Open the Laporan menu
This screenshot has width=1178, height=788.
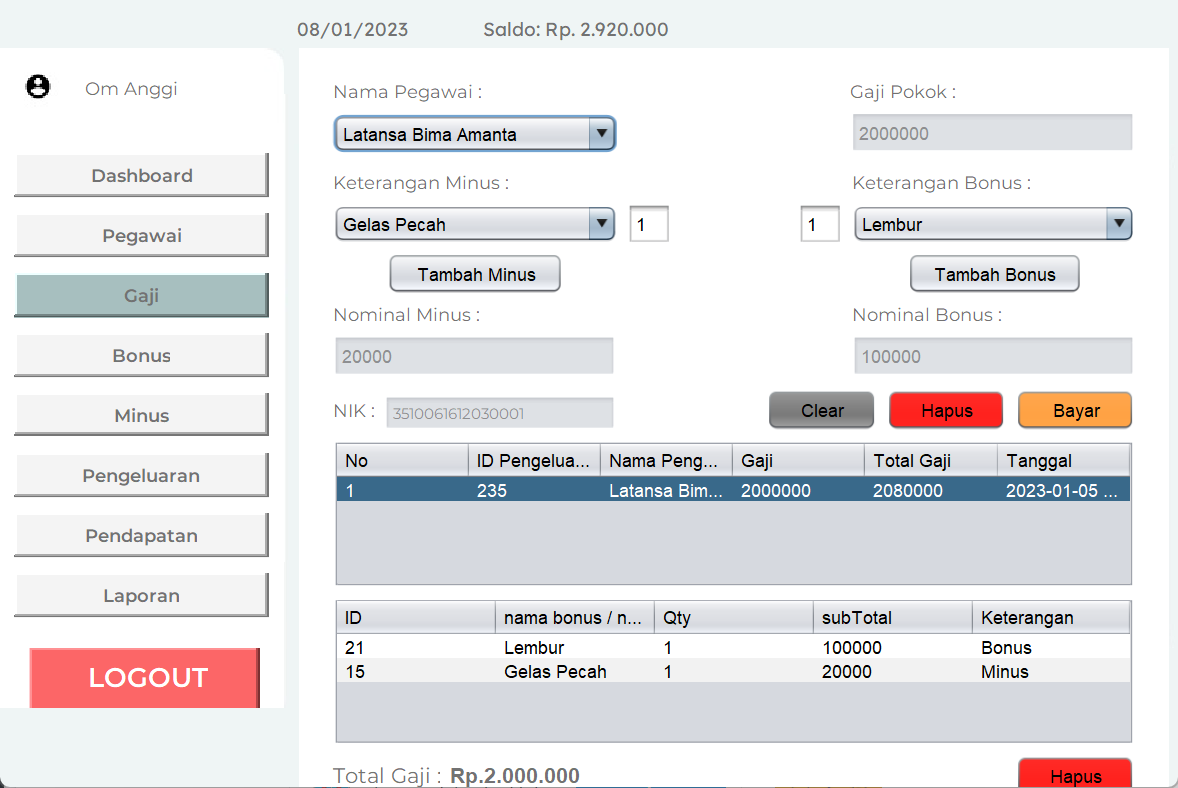click(x=141, y=596)
